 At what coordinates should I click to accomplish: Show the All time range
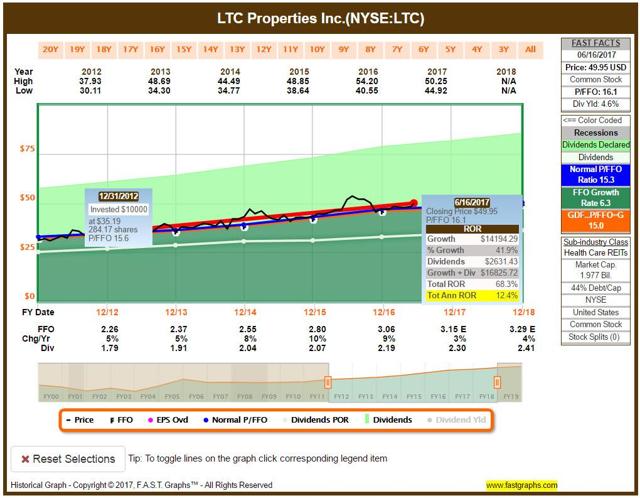[x=531, y=50]
